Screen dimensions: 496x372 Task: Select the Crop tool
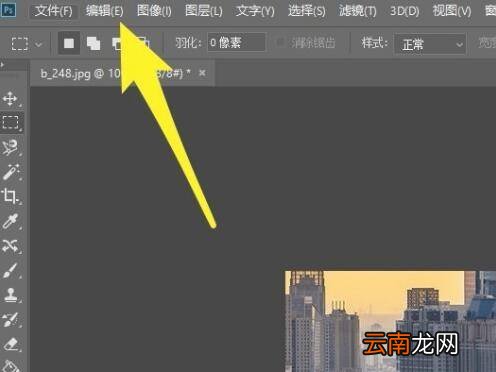(10, 196)
